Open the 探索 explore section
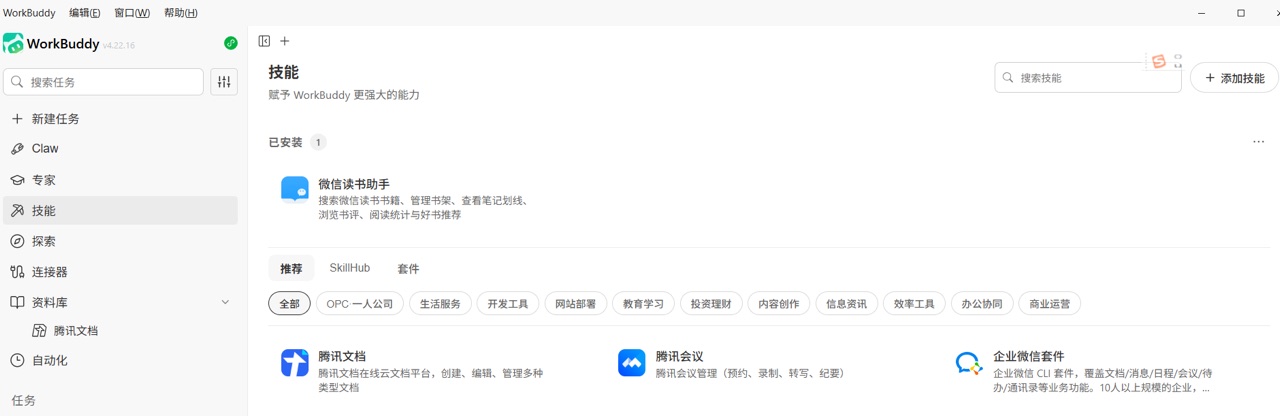1280x416 pixels. pos(120,241)
